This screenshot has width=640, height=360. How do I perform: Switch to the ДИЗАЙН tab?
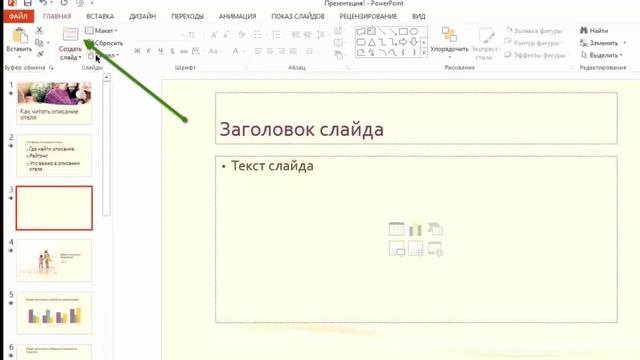(142, 16)
